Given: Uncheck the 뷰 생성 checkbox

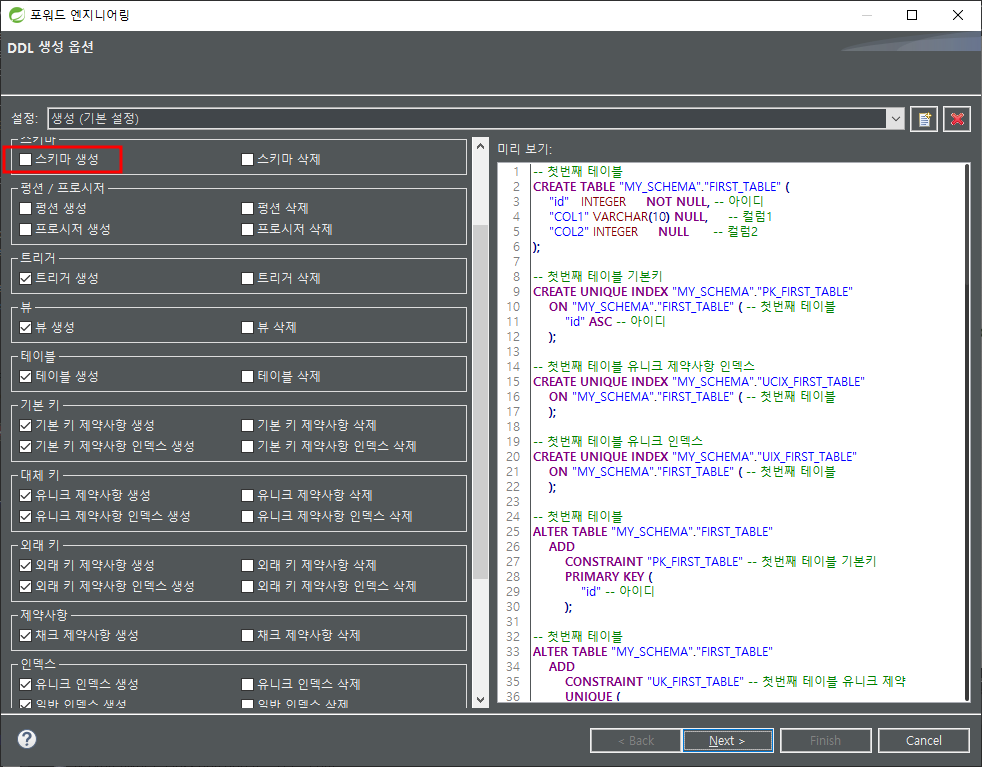Looking at the screenshot, I should (x=26, y=327).
